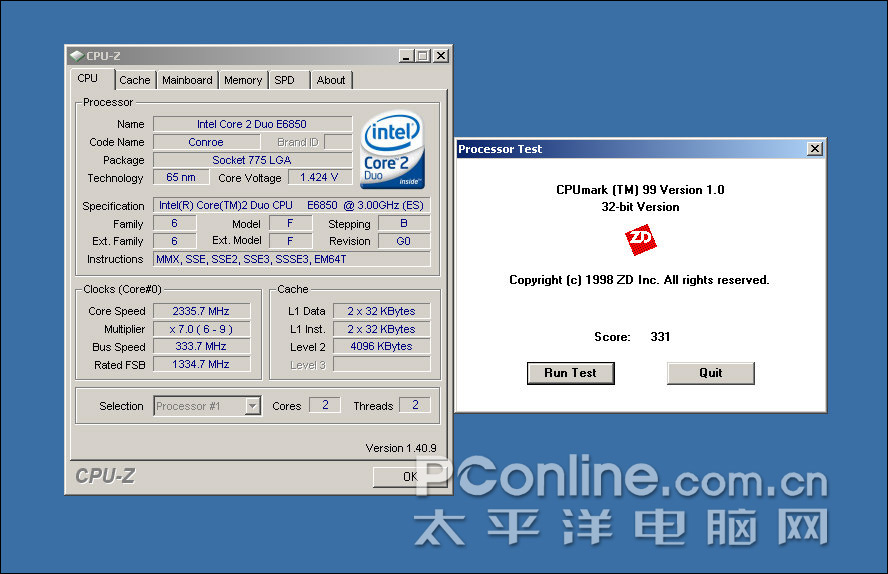This screenshot has width=888, height=574.
Task: Click the Ext. Family value field
Action: coord(175,241)
